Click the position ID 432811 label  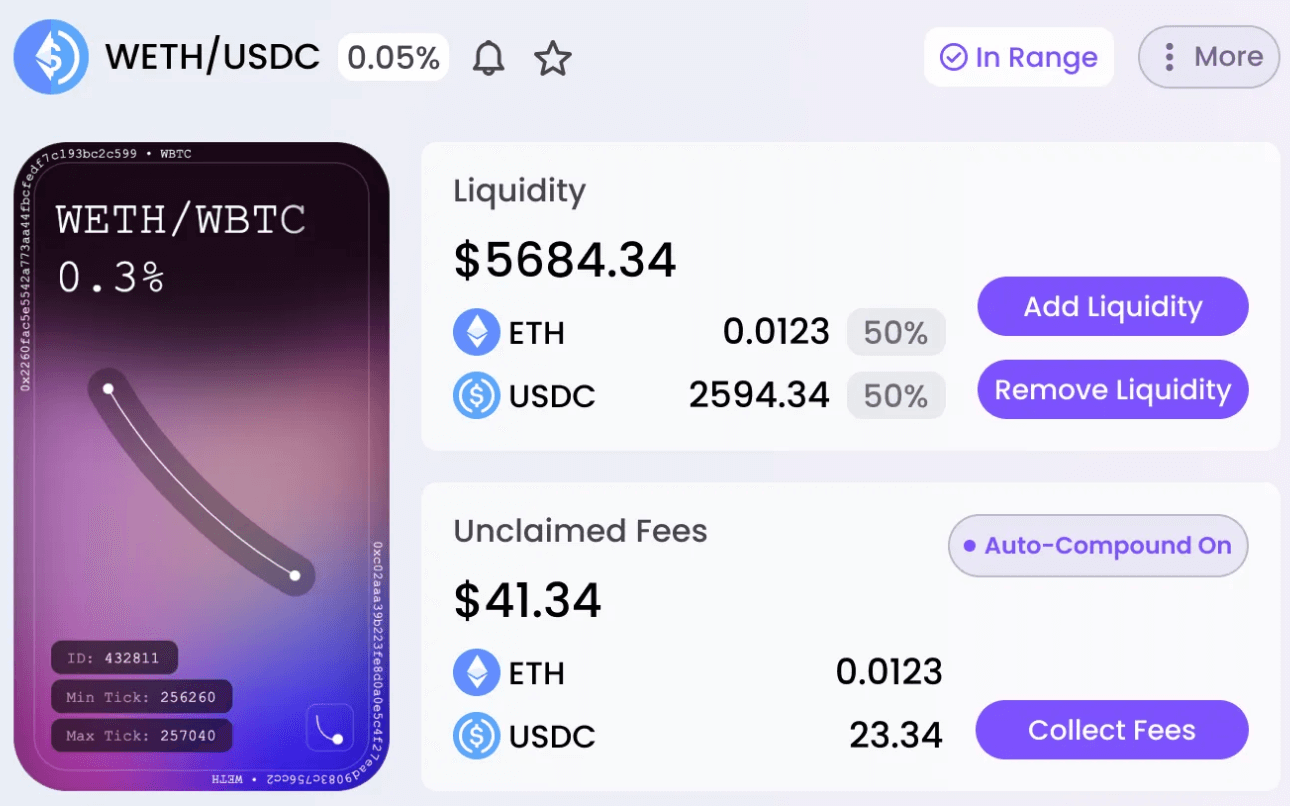coord(114,658)
